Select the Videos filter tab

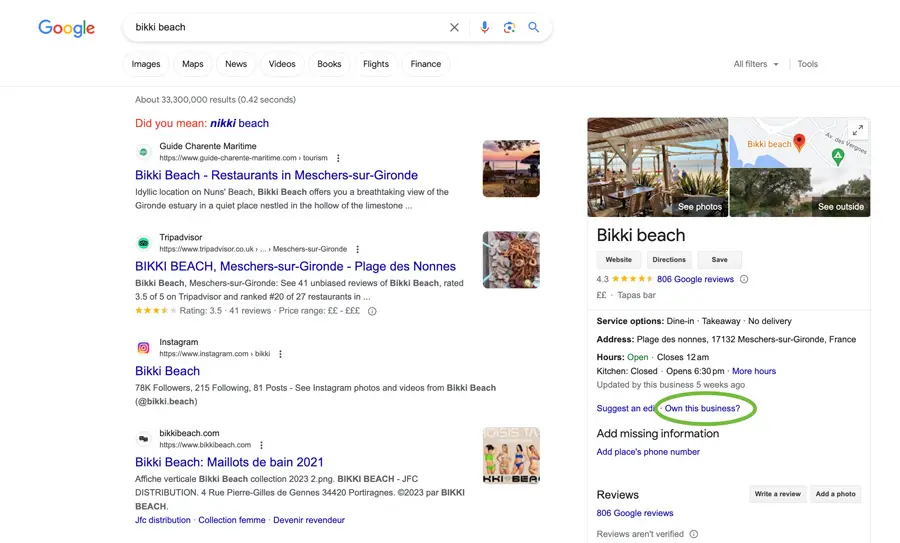(282, 64)
